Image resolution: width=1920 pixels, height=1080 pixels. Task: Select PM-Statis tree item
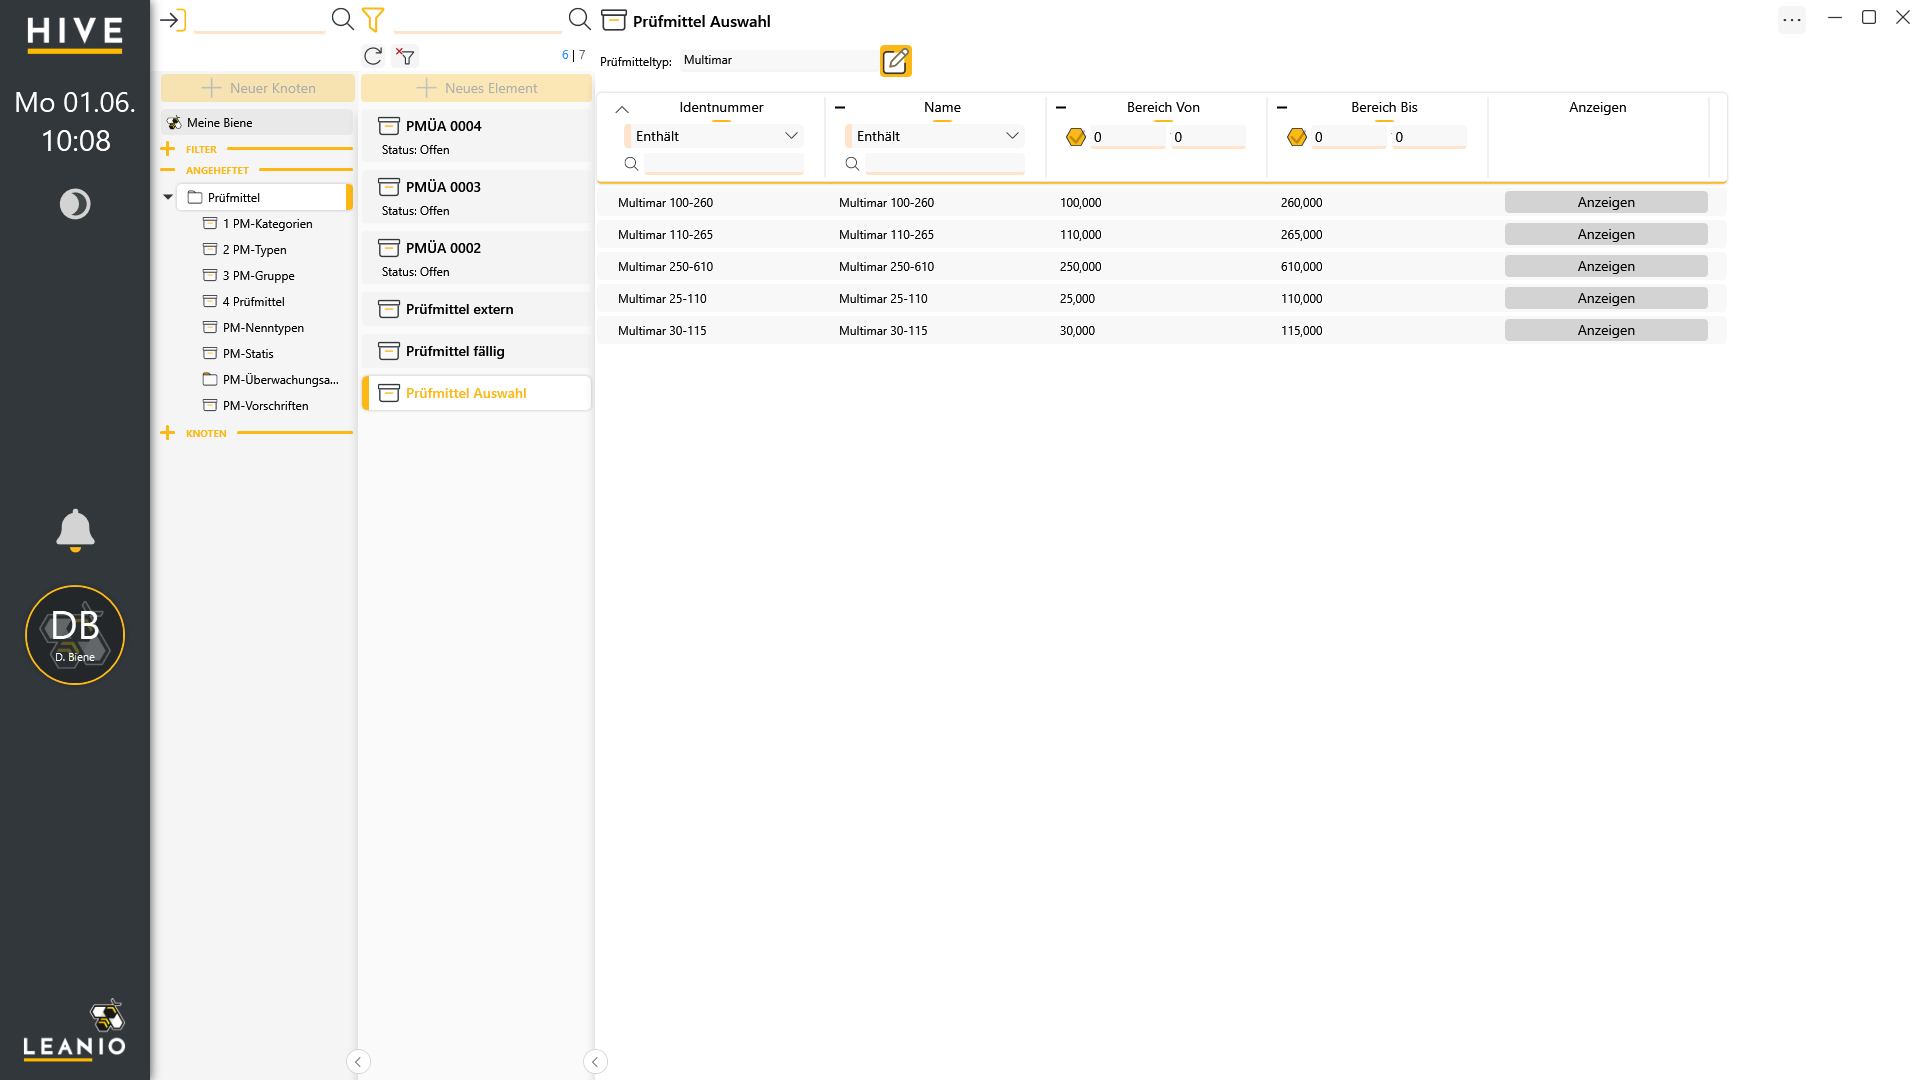coord(248,354)
